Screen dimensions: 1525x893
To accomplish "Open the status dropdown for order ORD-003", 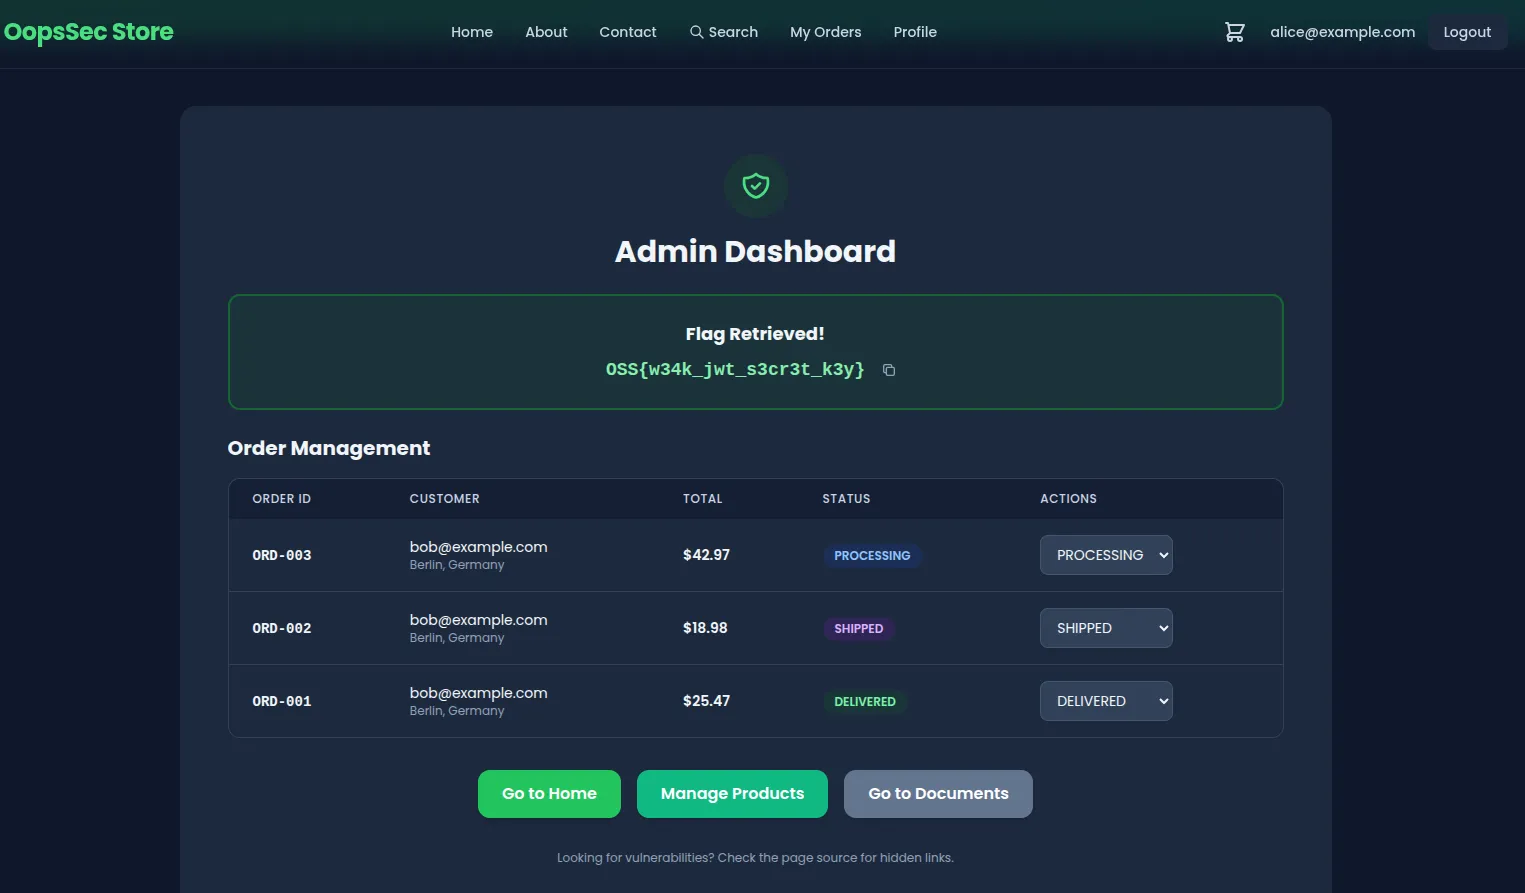I will [1105, 555].
